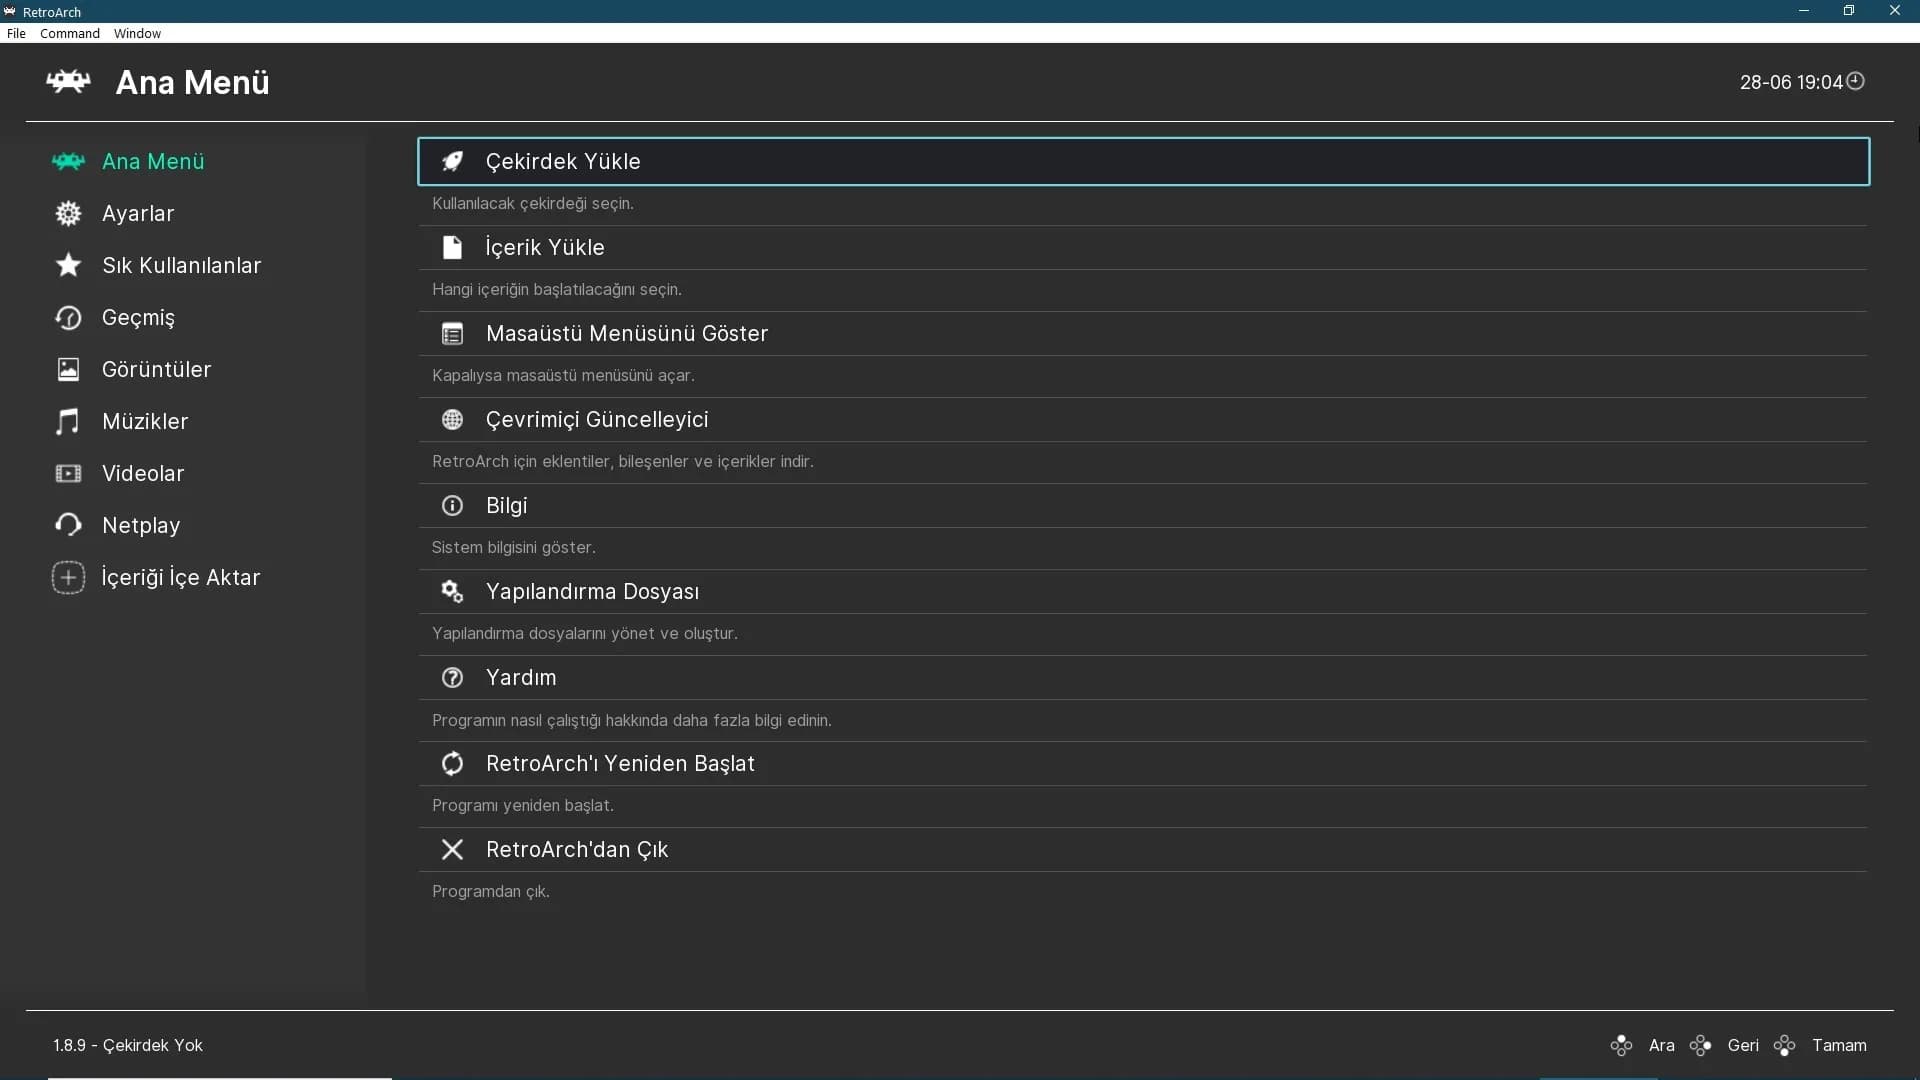Open the File menu
The image size is (1920, 1080).
click(x=16, y=33)
